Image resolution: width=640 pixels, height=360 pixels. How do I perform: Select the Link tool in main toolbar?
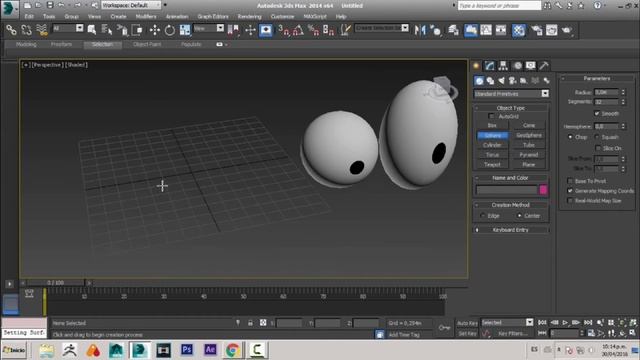[x=11, y=30]
